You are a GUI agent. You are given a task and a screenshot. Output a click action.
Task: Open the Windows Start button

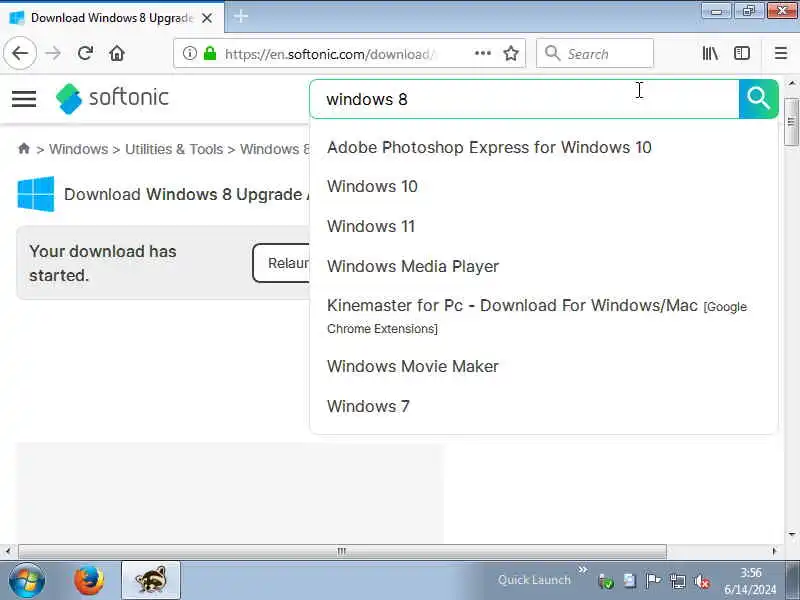(x=26, y=581)
